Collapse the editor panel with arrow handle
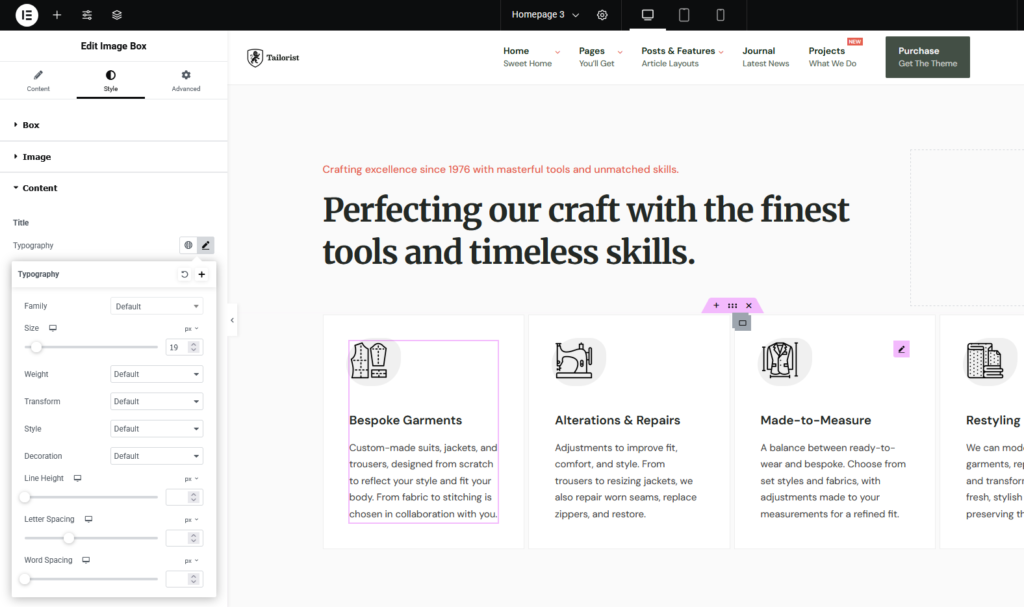Viewport: 1024px width, 607px height. pos(232,320)
